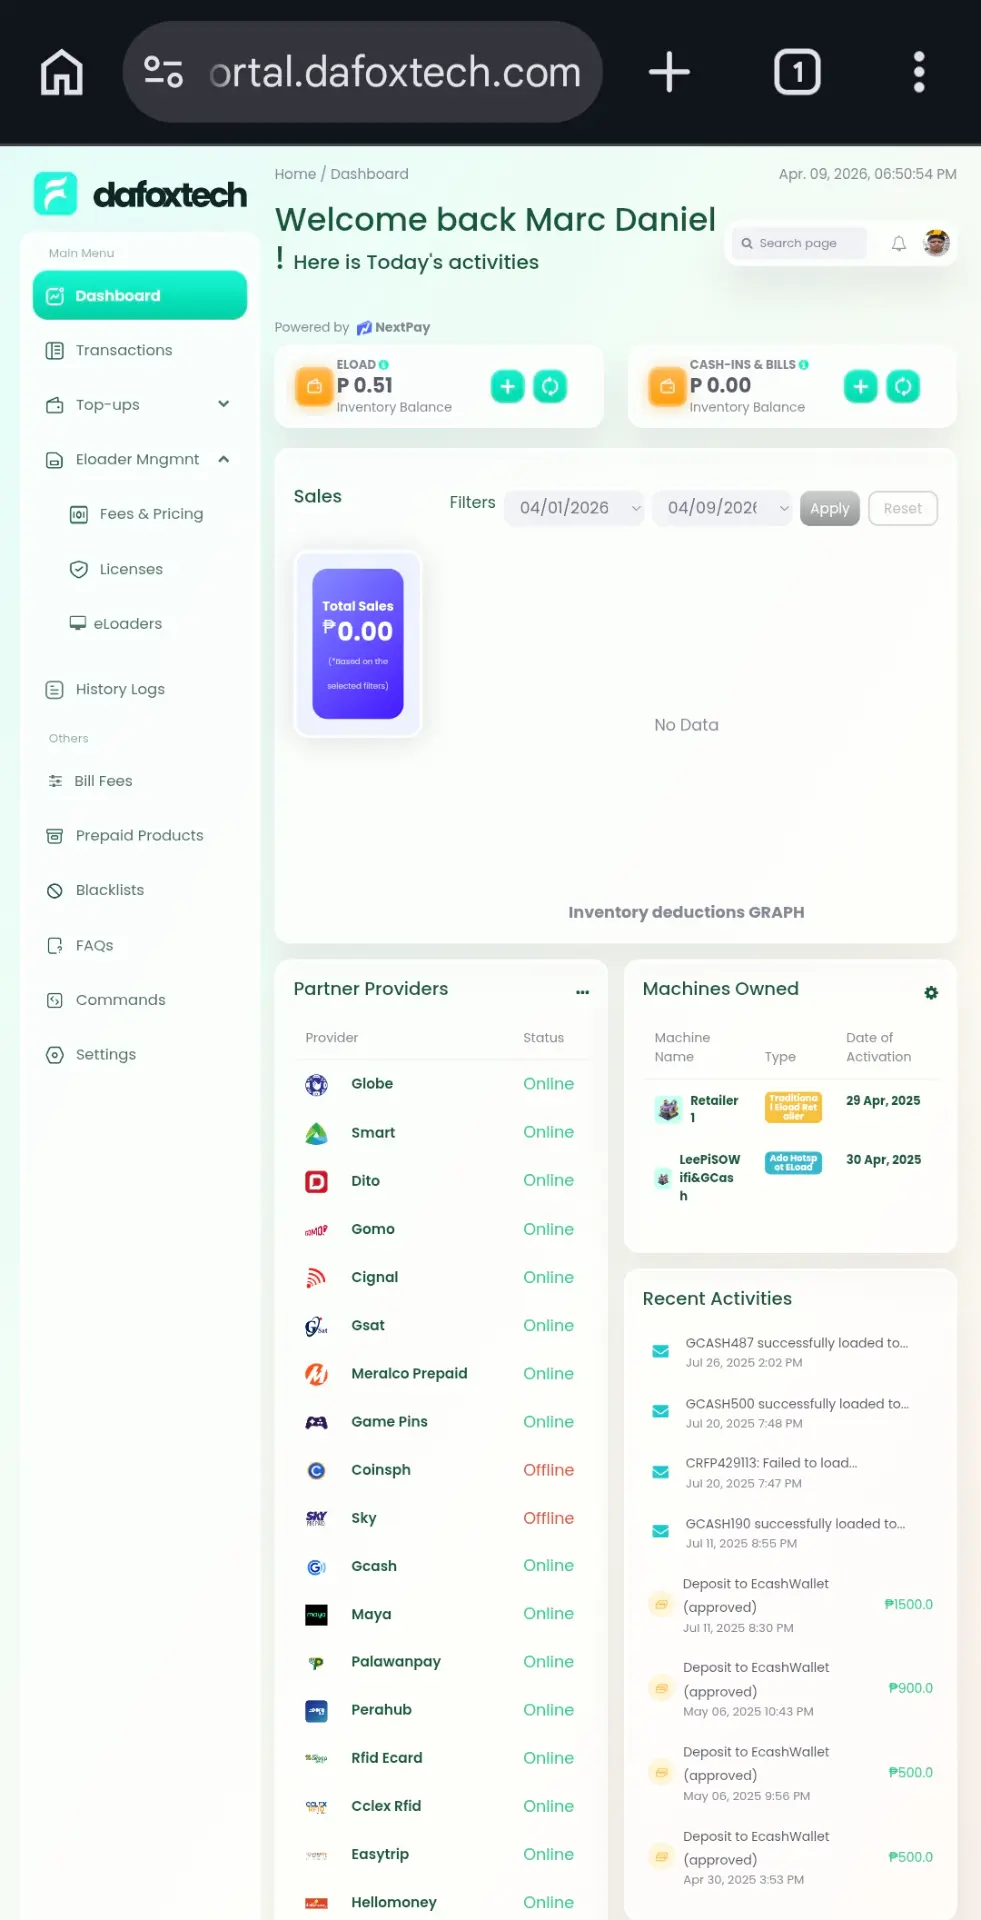Click the Gcash provider logo
The width and height of the screenshot is (981, 1920).
coord(316,1566)
